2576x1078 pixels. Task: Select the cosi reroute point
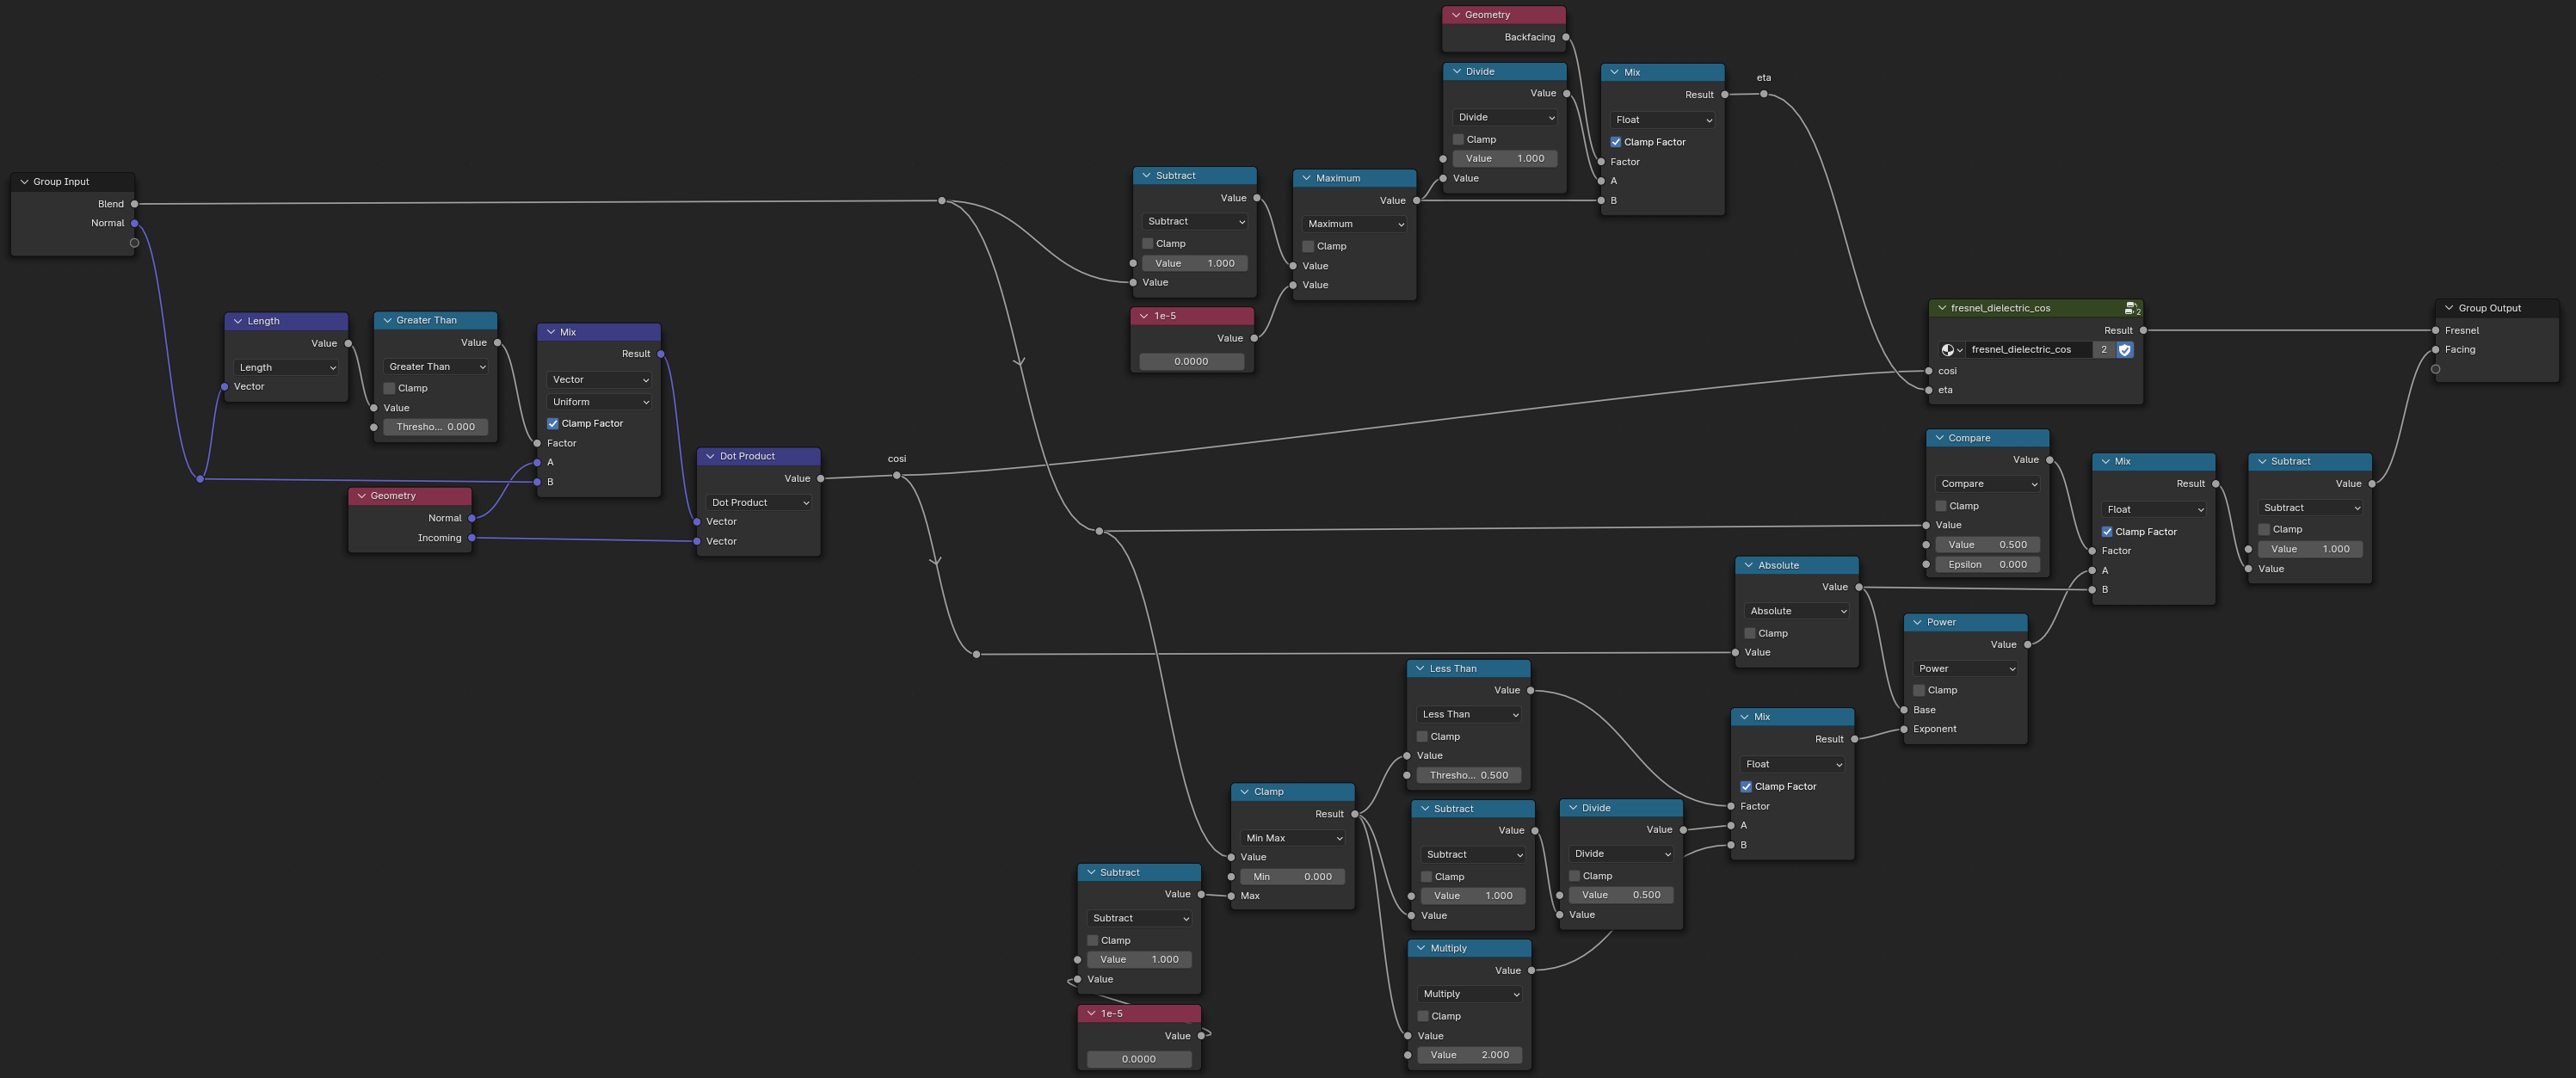(x=897, y=476)
